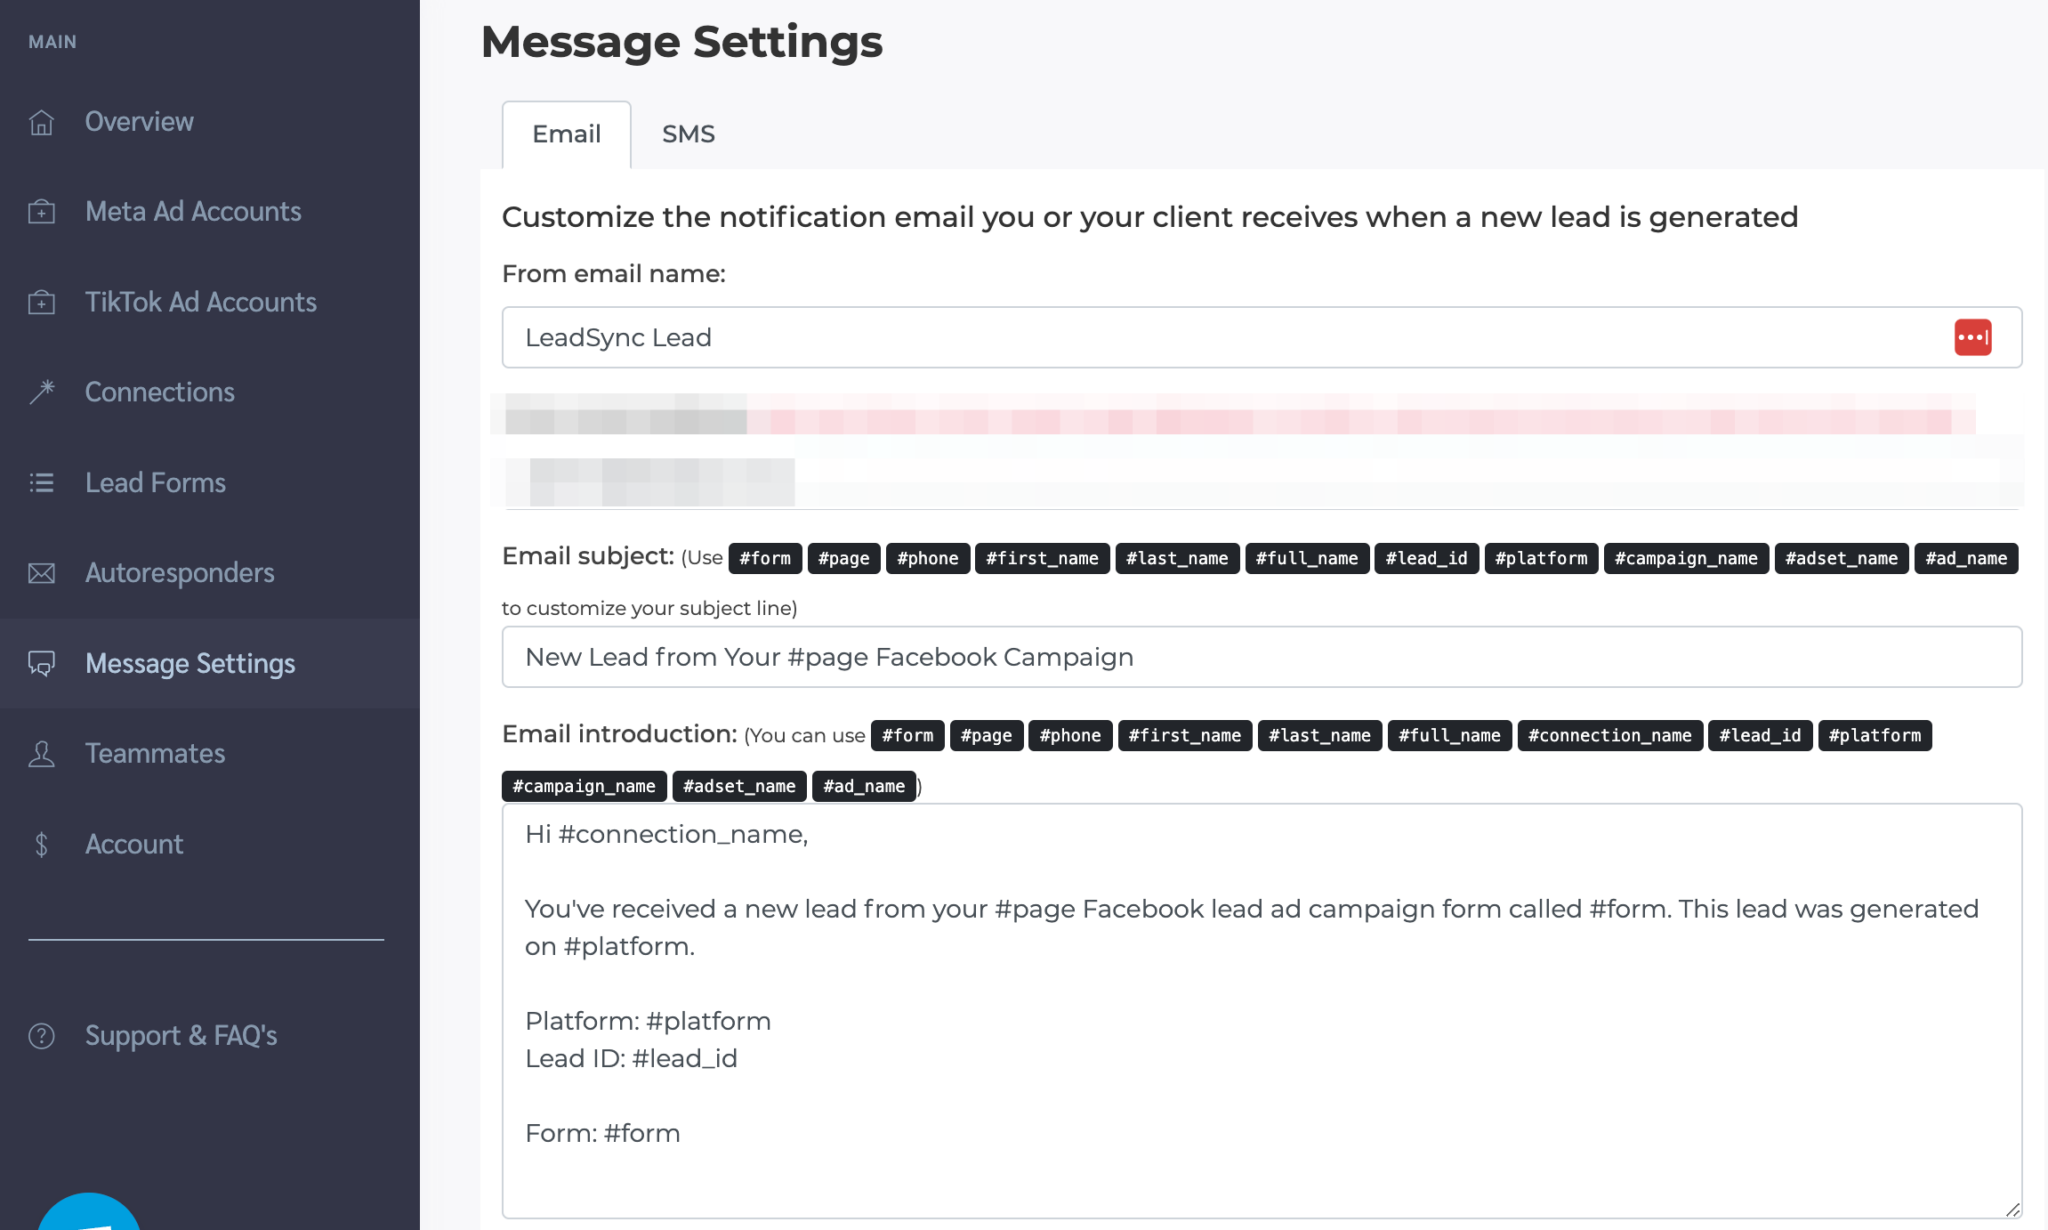Select the Message Settings chat icon
The height and width of the screenshot is (1230, 2048).
[x=41, y=663]
